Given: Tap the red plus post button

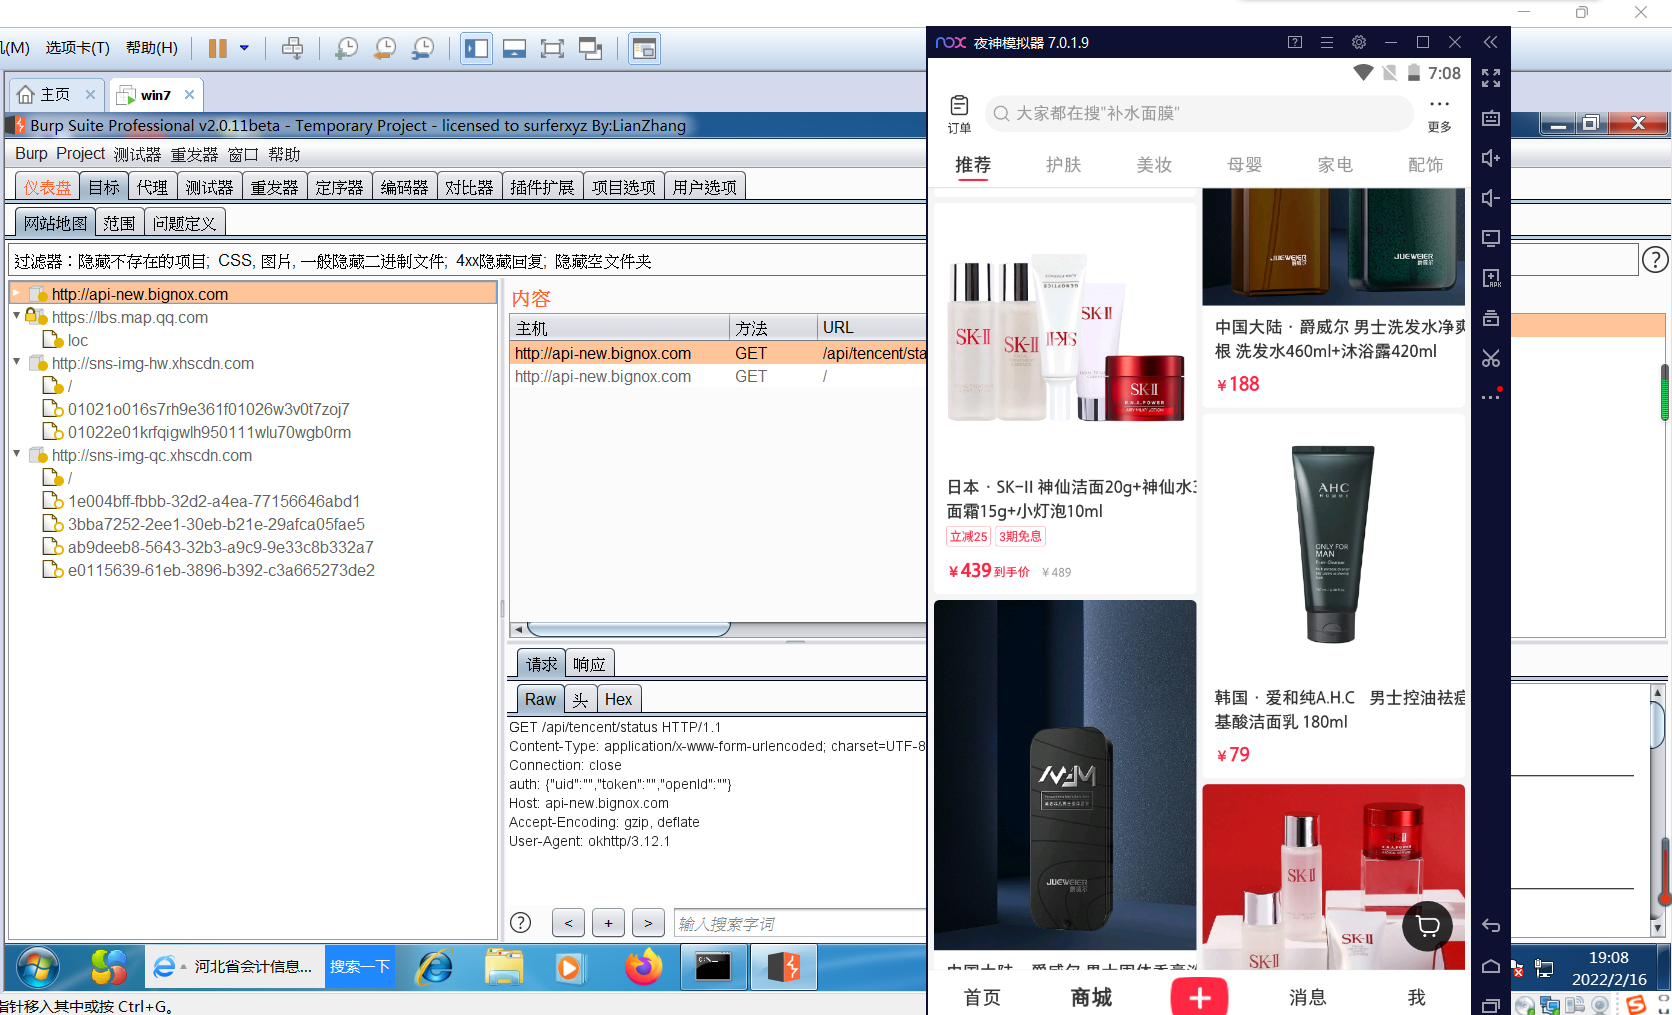Looking at the screenshot, I should 1199,997.
